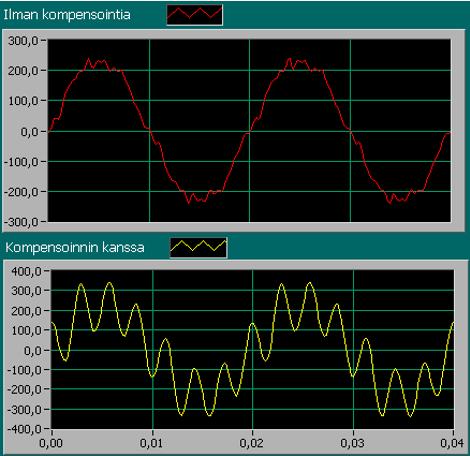Click the 0,04 x-axis end label
The height and width of the screenshot is (456, 470).
point(452,443)
